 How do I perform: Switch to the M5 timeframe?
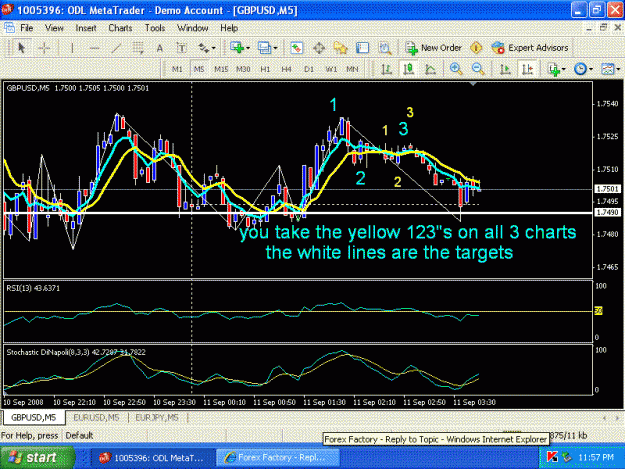[x=199, y=69]
